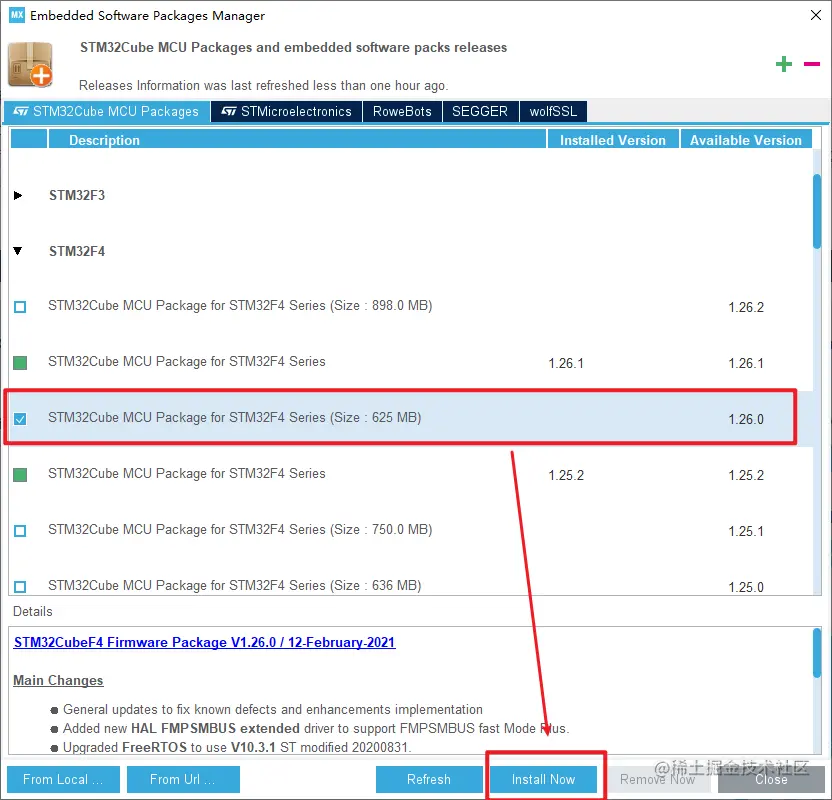Click available version cell 1.25.0
This screenshot has height=800, width=832.
click(x=746, y=587)
